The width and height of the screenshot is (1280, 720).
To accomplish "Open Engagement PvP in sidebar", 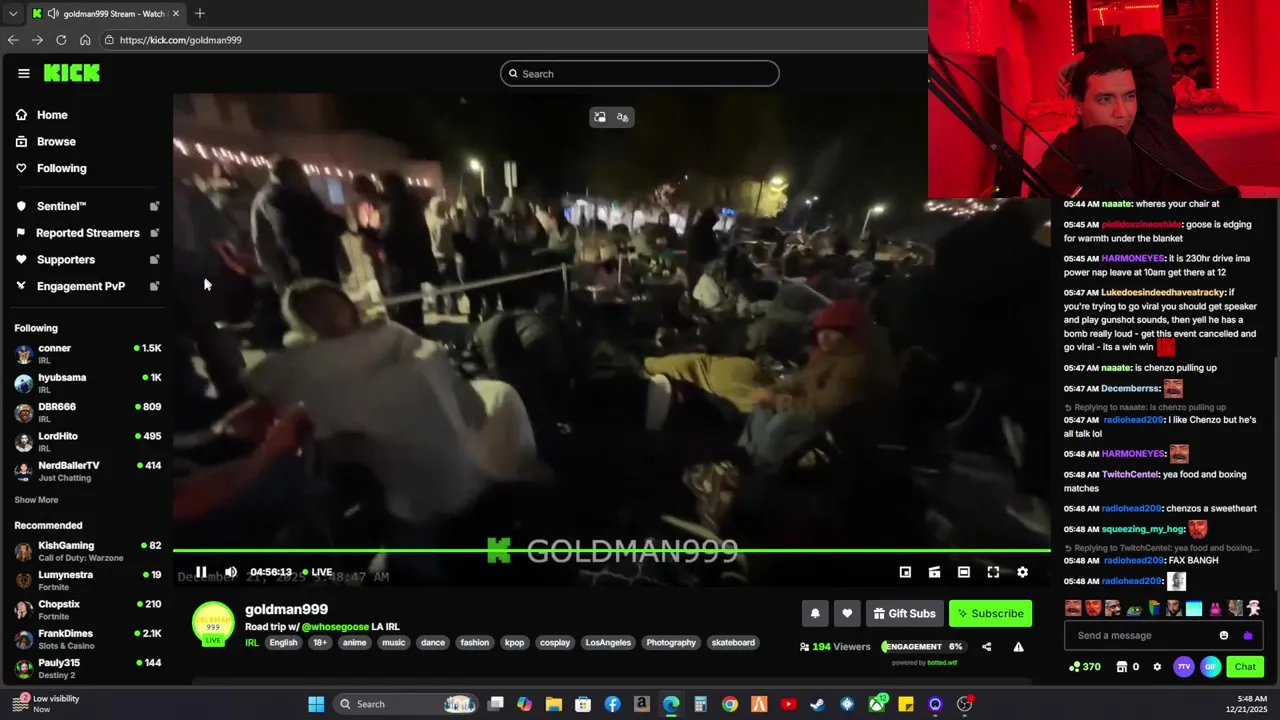I will 81,286.
